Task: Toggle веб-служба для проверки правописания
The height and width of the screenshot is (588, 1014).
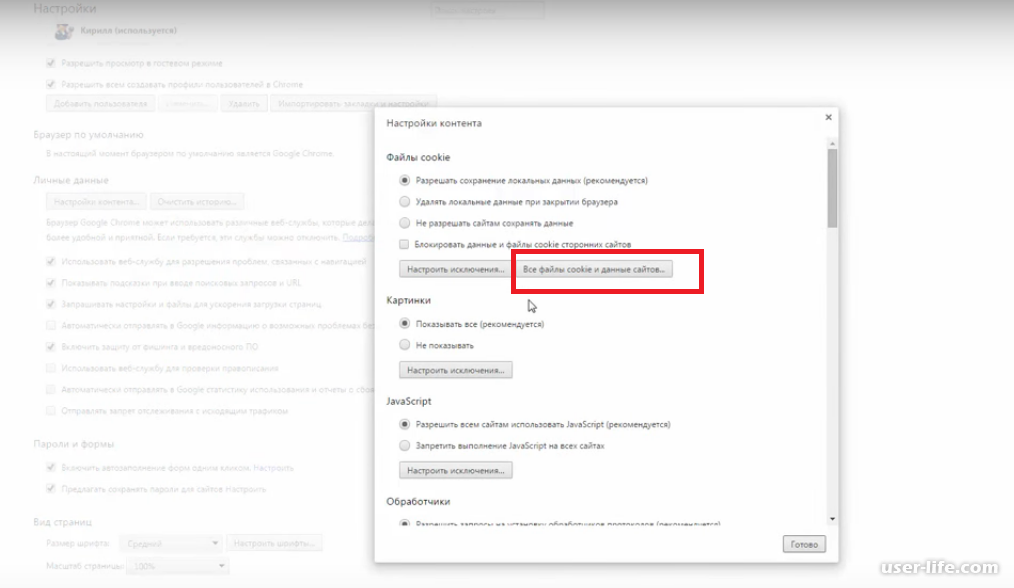Action: (x=50, y=369)
